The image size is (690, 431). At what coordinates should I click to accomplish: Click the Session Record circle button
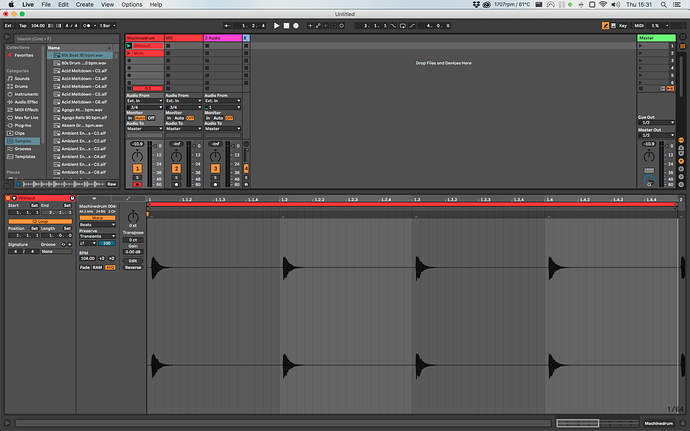coord(341,26)
